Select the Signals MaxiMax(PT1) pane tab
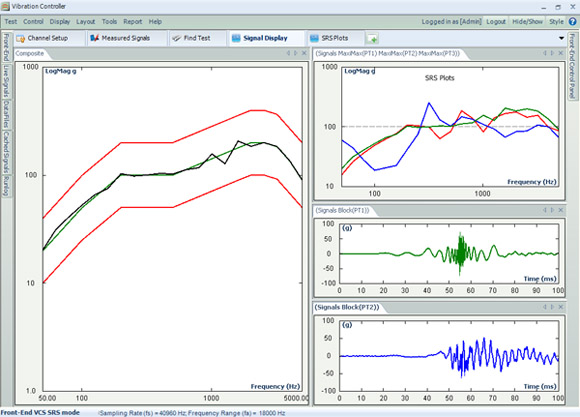 click(x=387, y=54)
